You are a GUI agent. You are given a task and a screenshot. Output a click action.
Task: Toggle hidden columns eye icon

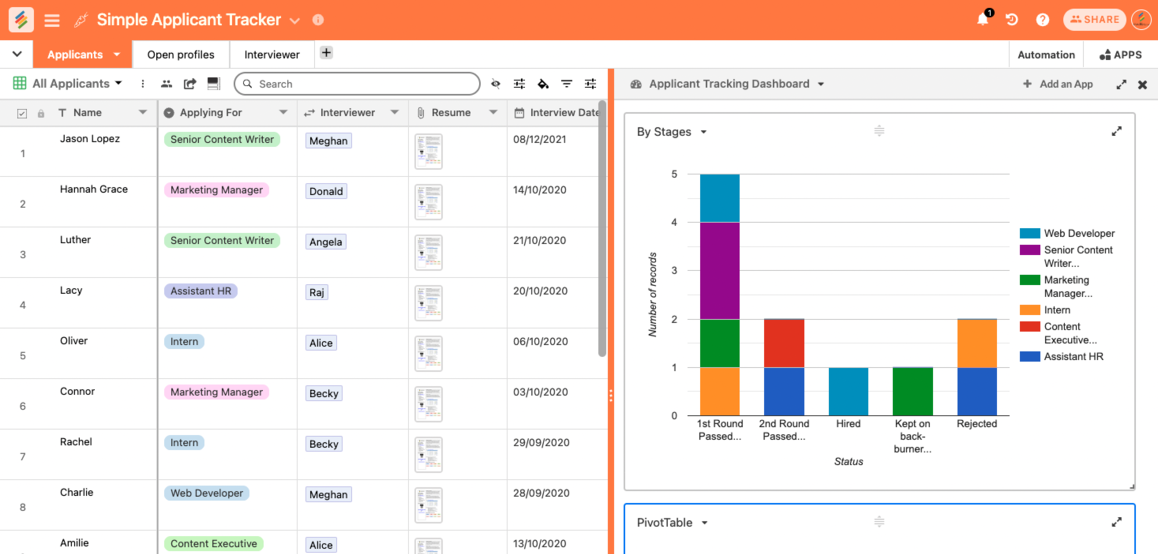point(495,84)
